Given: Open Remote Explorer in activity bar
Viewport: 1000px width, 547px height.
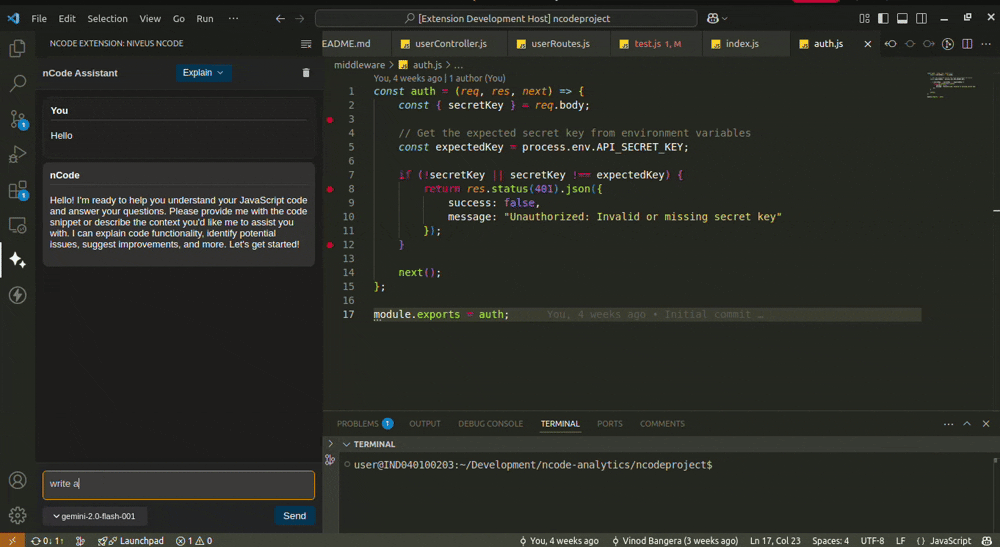Looking at the screenshot, I should [17, 225].
